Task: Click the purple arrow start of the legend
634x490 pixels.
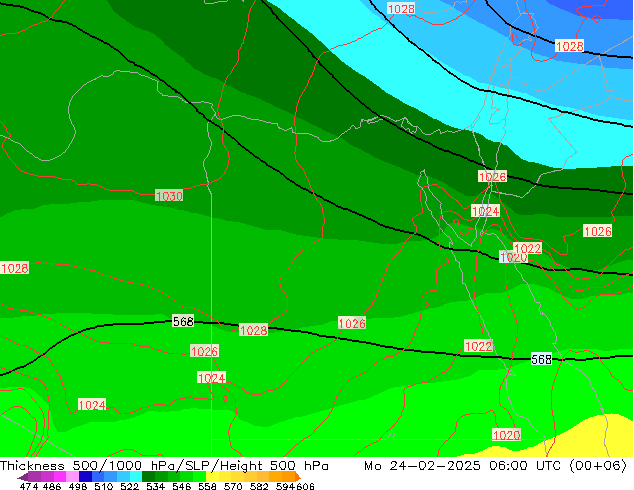Action: tap(22, 477)
